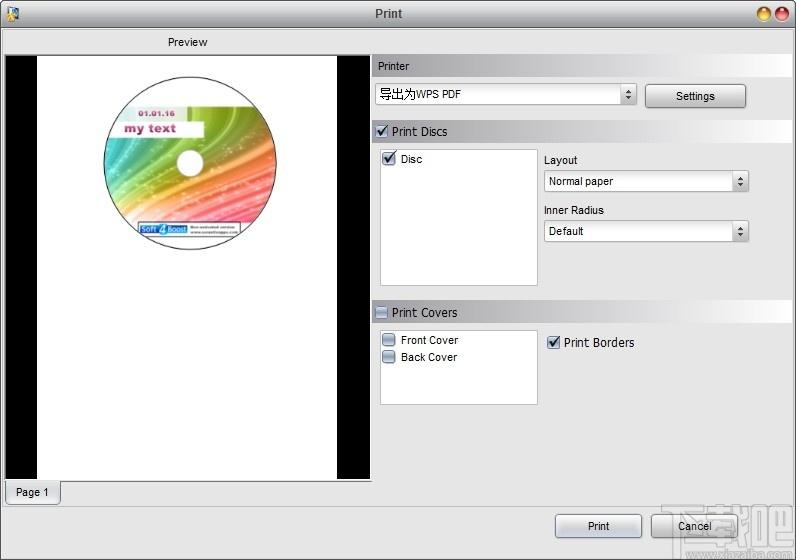Click the Print button
The width and height of the screenshot is (796, 560).
coord(598,526)
